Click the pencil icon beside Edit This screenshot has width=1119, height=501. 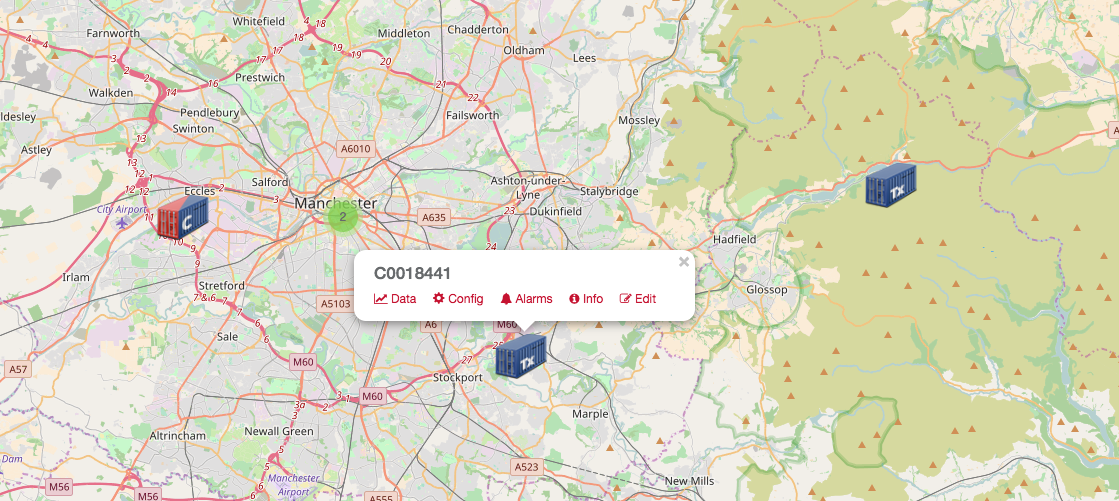626,299
